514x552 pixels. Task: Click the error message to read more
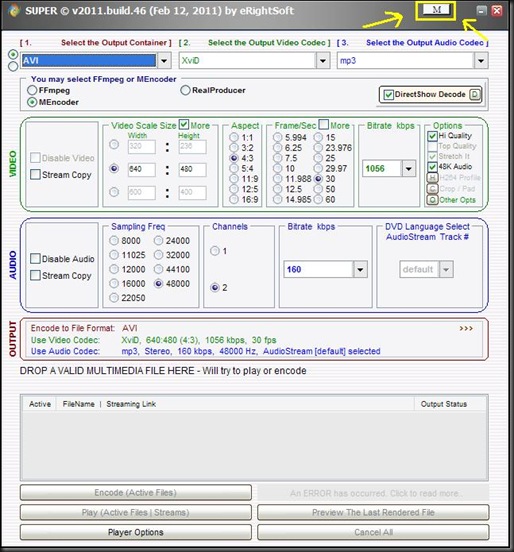[373, 493]
